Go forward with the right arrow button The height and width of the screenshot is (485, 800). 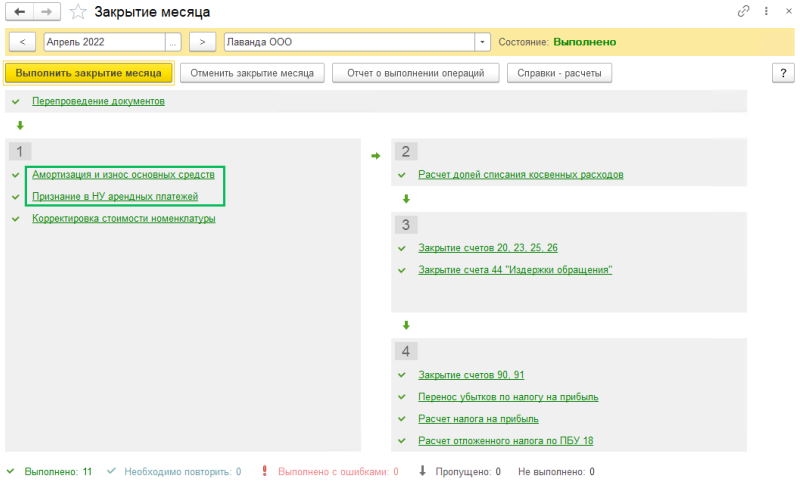[47, 12]
